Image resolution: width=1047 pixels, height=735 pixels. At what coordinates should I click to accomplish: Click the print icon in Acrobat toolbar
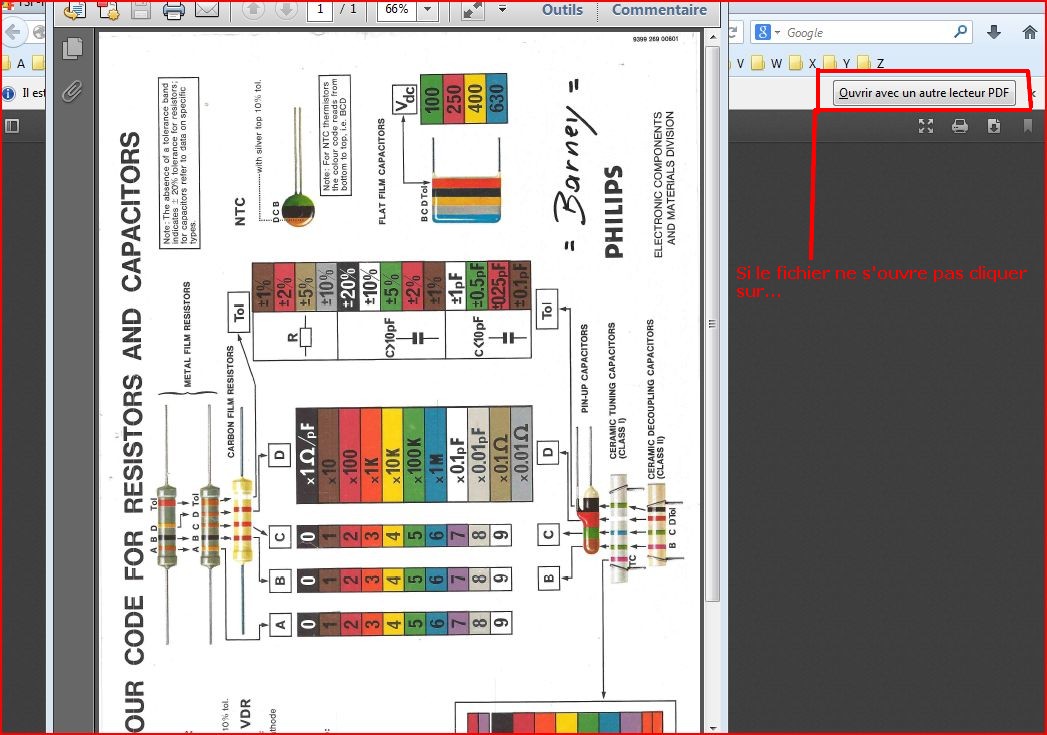pyautogui.click(x=173, y=11)
